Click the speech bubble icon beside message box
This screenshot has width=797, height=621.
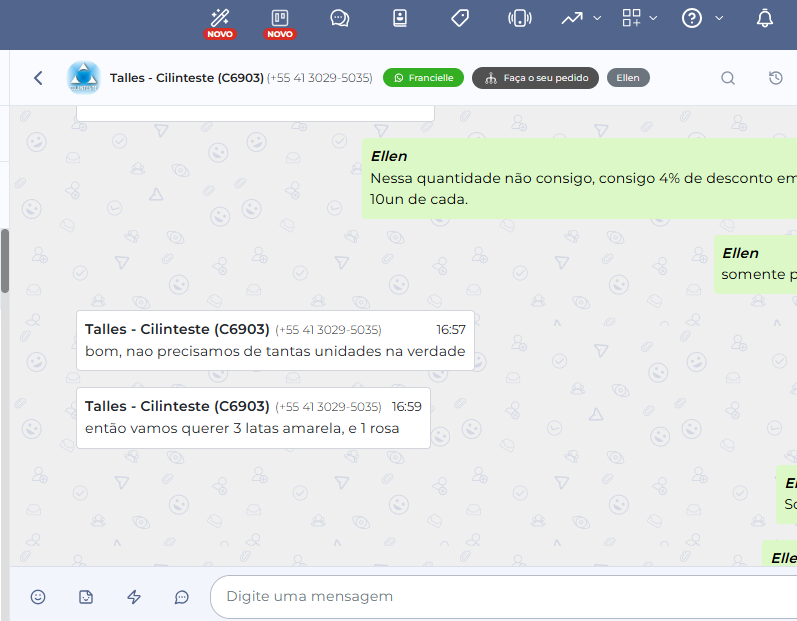182,597
